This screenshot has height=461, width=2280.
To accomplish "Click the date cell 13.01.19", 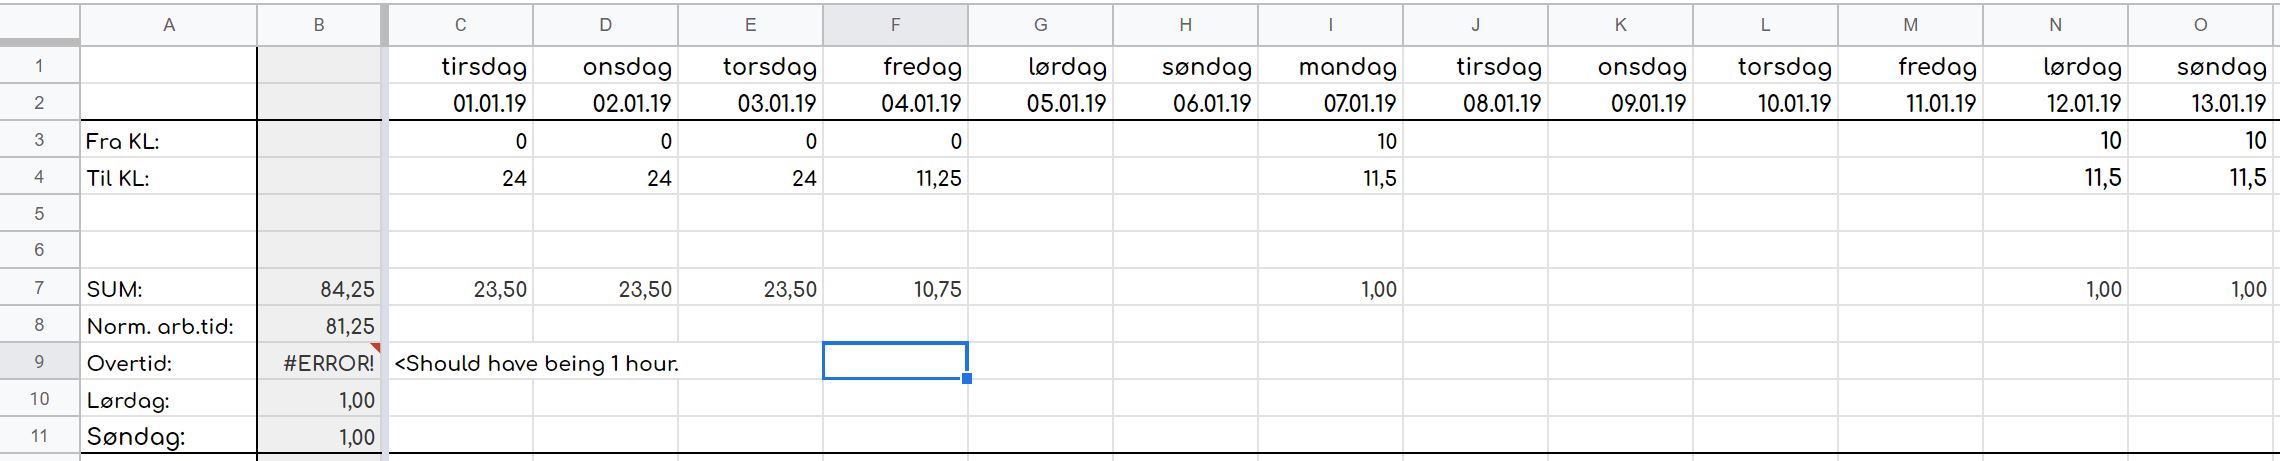I will pos(2200,103).
